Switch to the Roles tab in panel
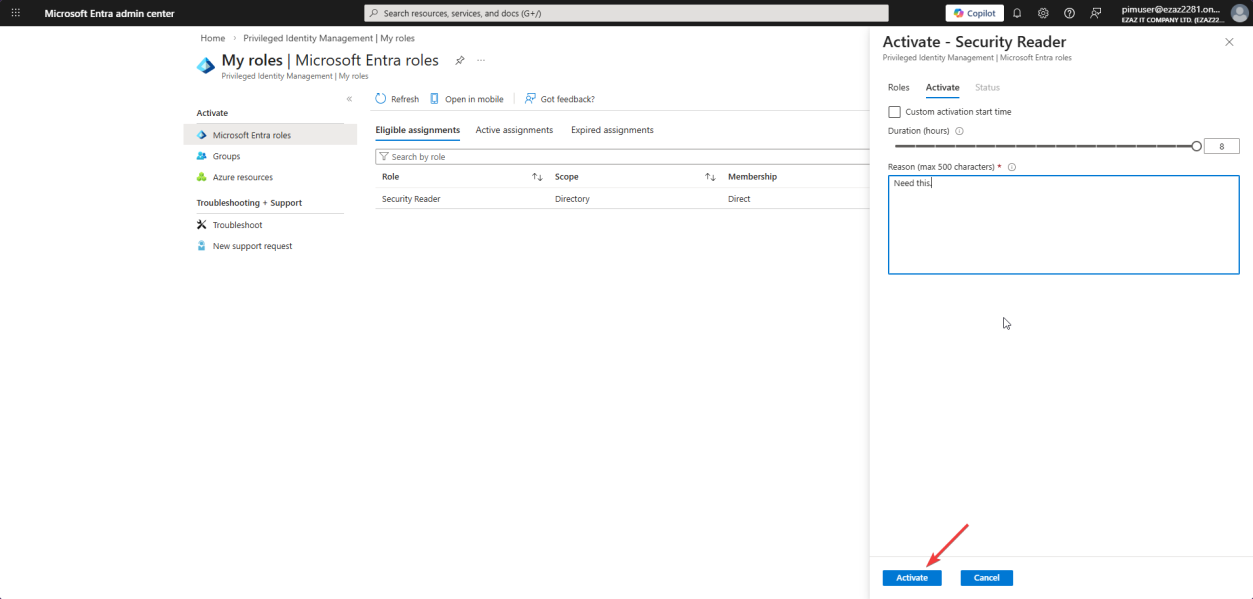Viewport: 1253px width, 599px height. click(899, 88)
